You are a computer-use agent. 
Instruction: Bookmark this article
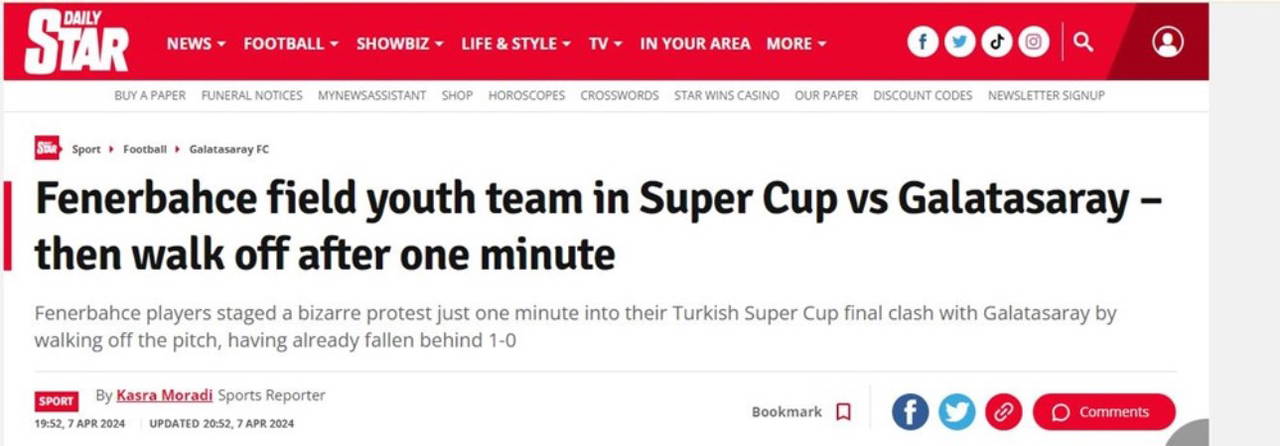pos(843,412)
